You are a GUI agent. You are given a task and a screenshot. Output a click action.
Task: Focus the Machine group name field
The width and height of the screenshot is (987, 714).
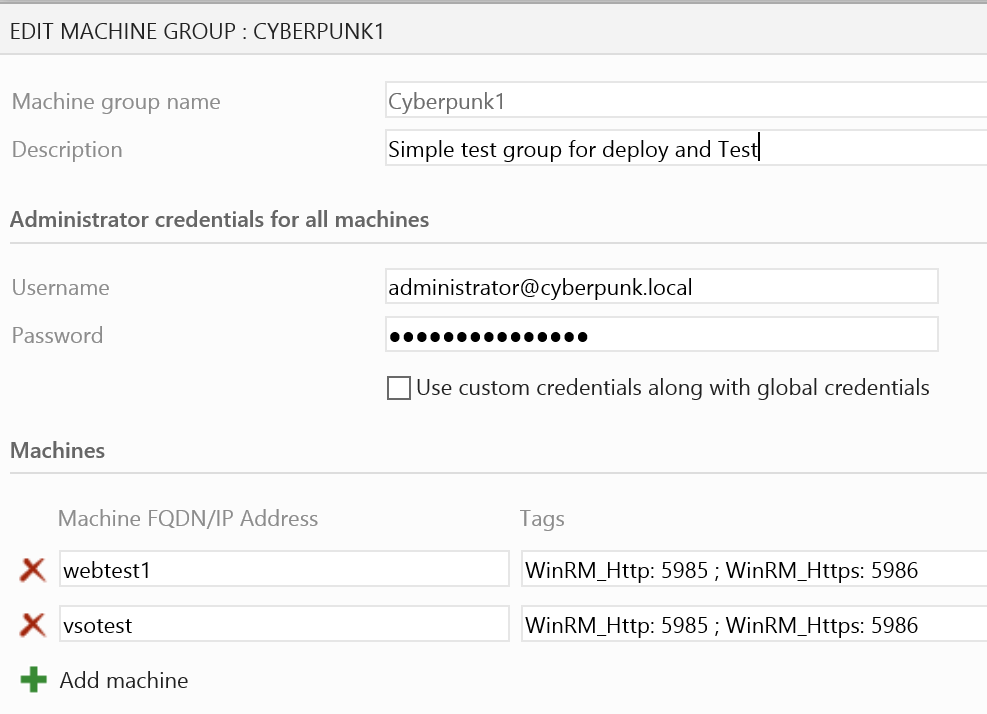[685, 101]
